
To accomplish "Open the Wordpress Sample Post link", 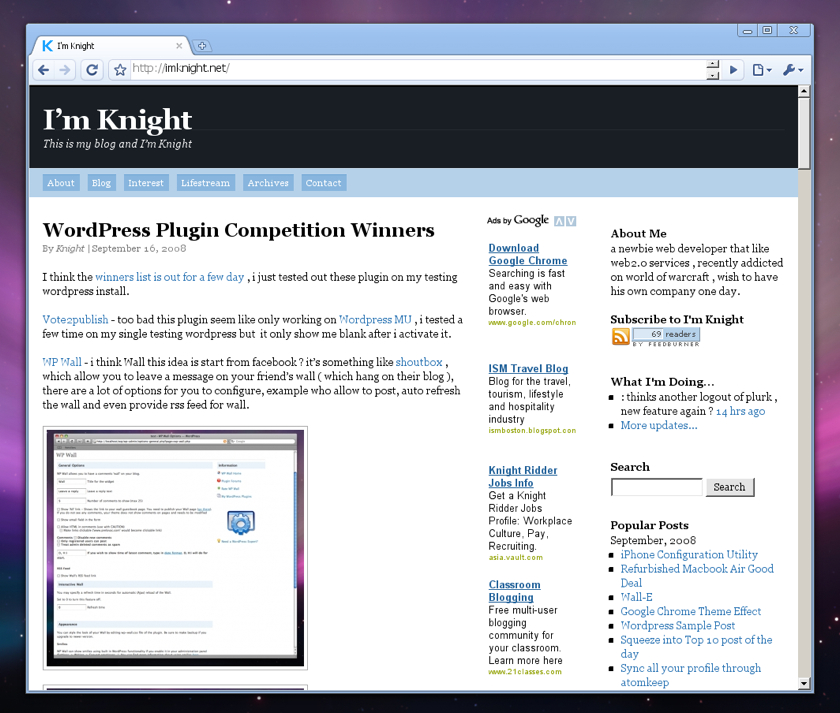I will pos(678,625).
